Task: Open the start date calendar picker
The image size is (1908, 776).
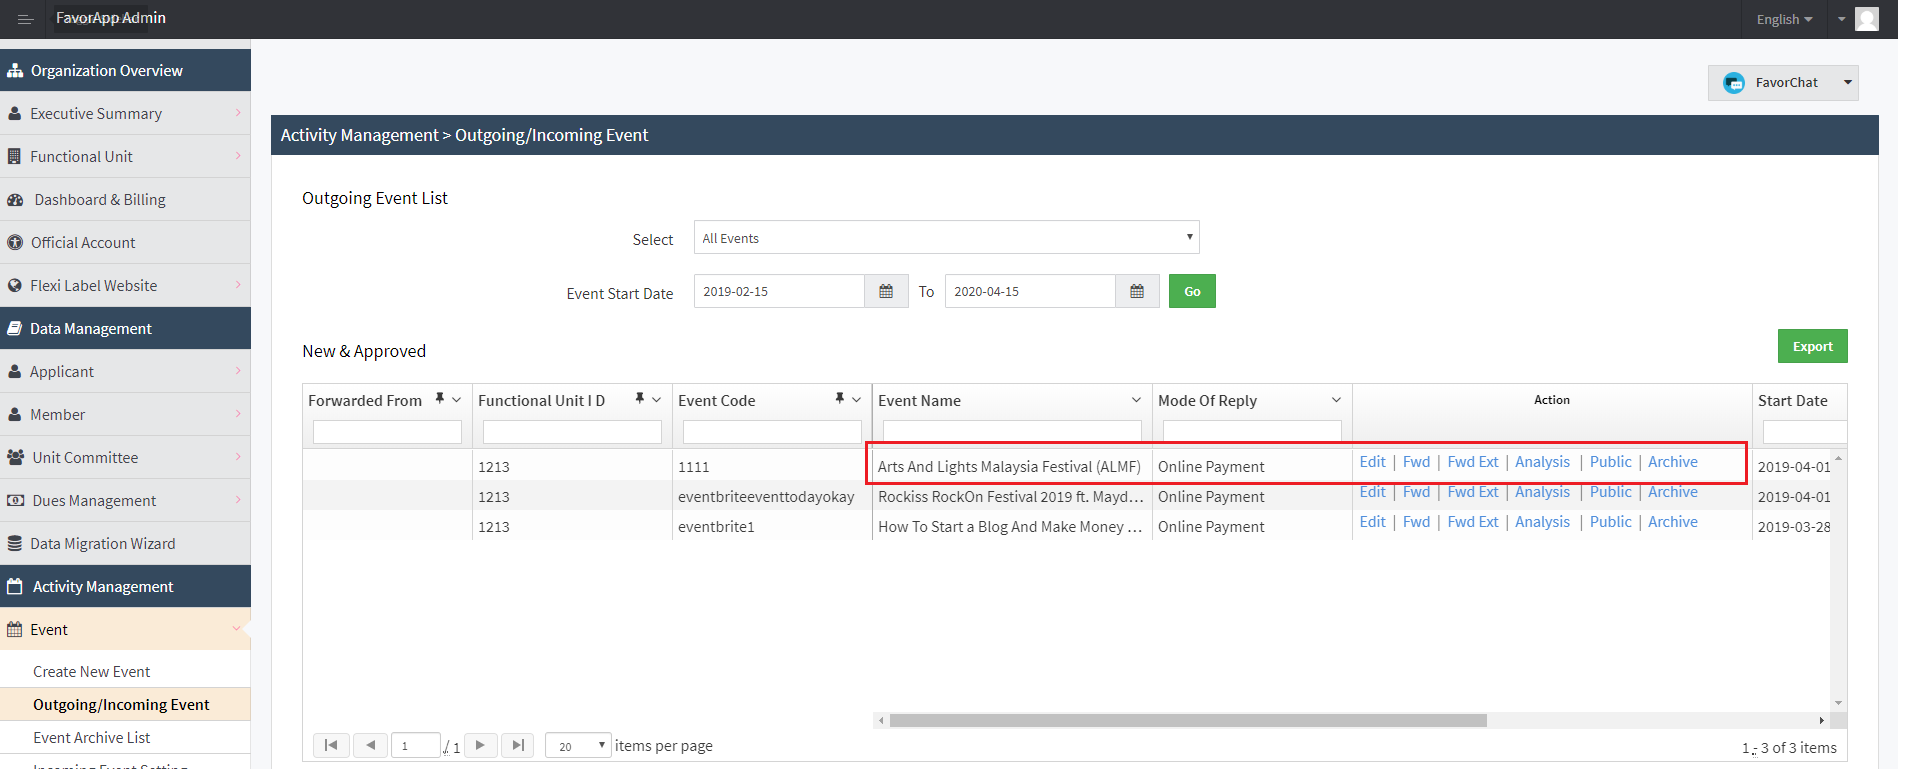Action: (886, 291)
